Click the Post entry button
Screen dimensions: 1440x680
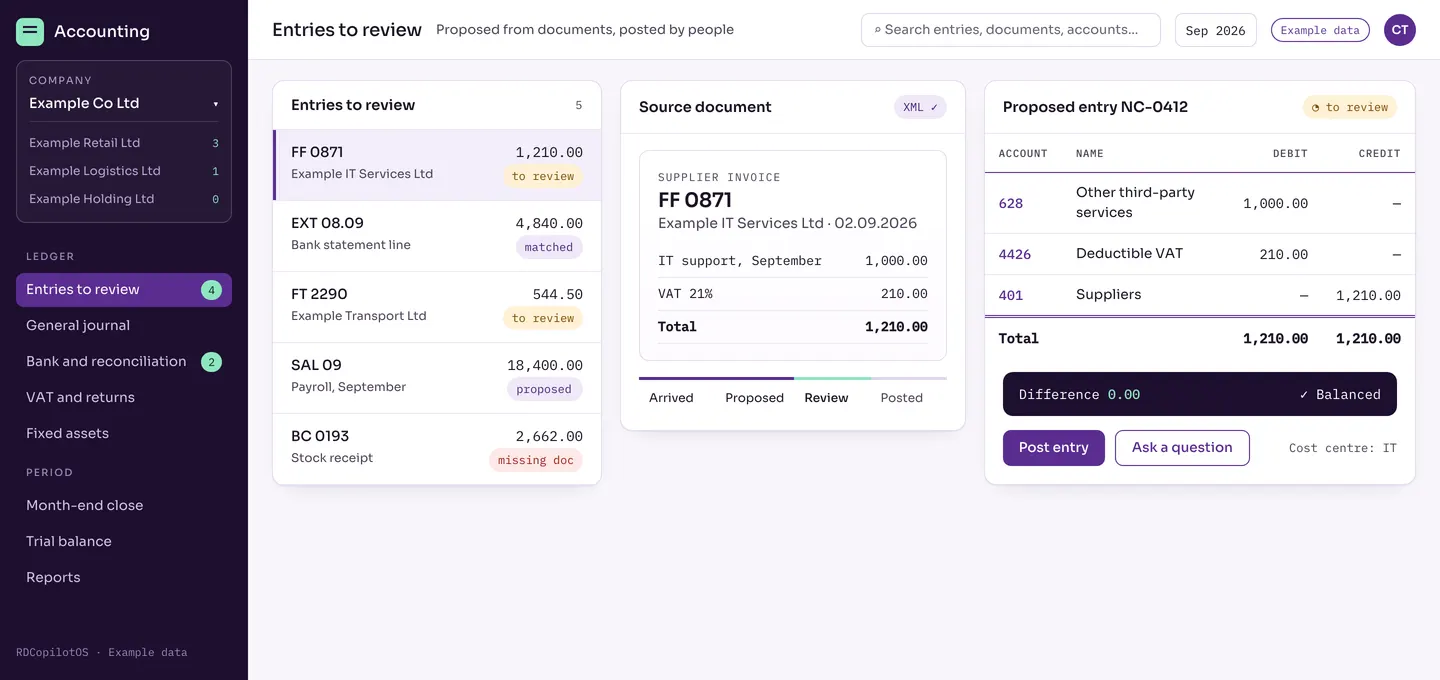1054,448
